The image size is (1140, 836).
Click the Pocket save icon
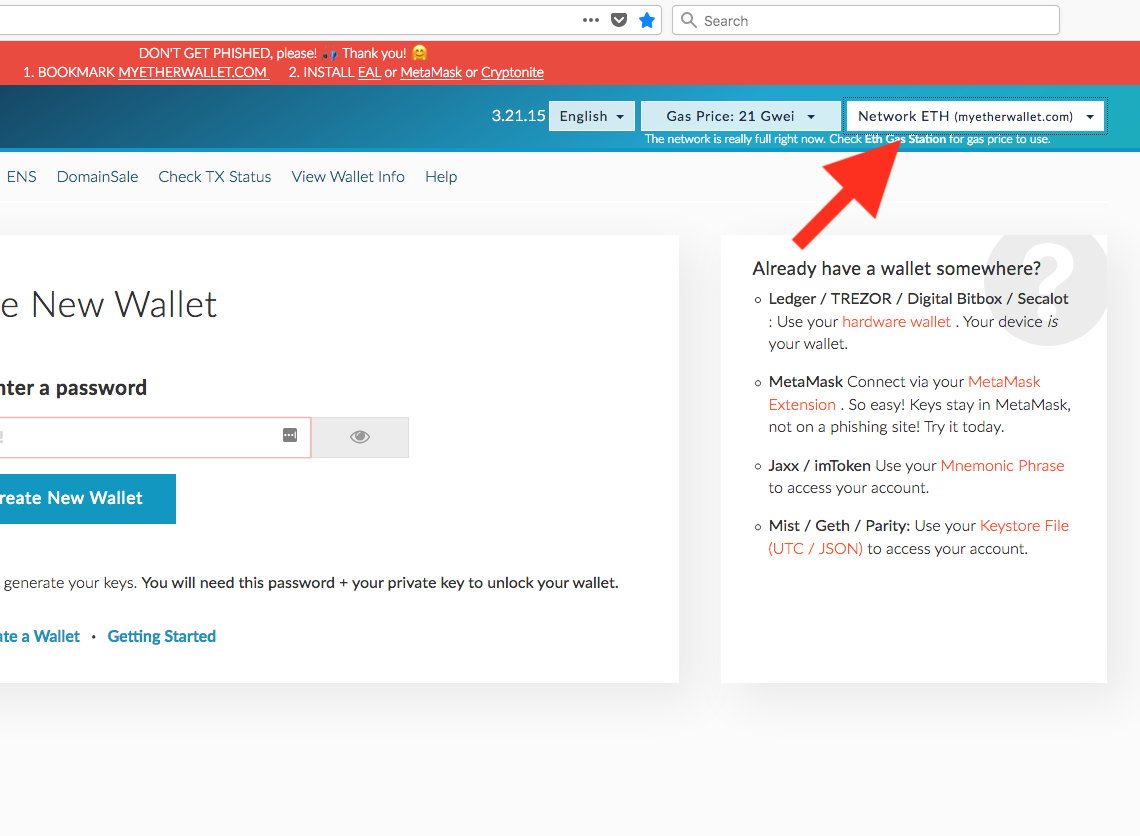pos(619,20)
